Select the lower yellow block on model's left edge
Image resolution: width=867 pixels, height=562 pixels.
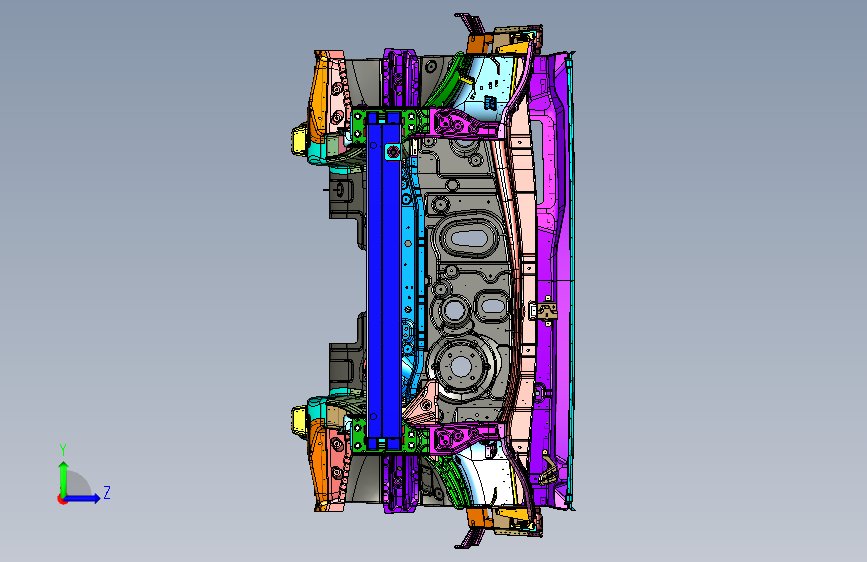pyautogui.click(x=299, y=420)
